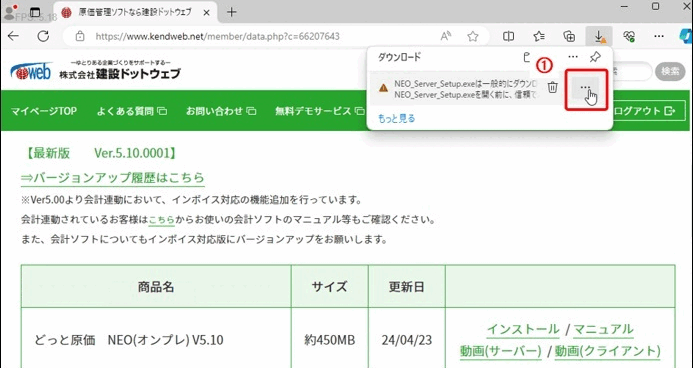
Task: Open the 動画(クライアント) link
Action: pos(608,351)
